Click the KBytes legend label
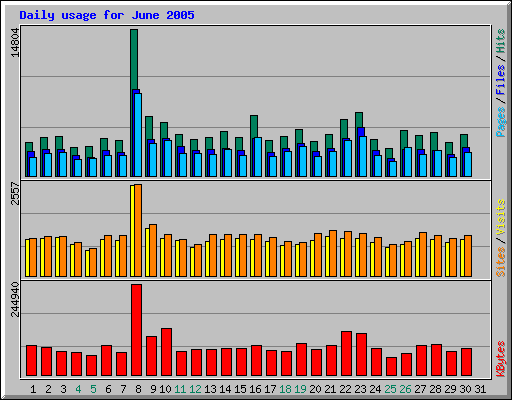 coord(500,359)
